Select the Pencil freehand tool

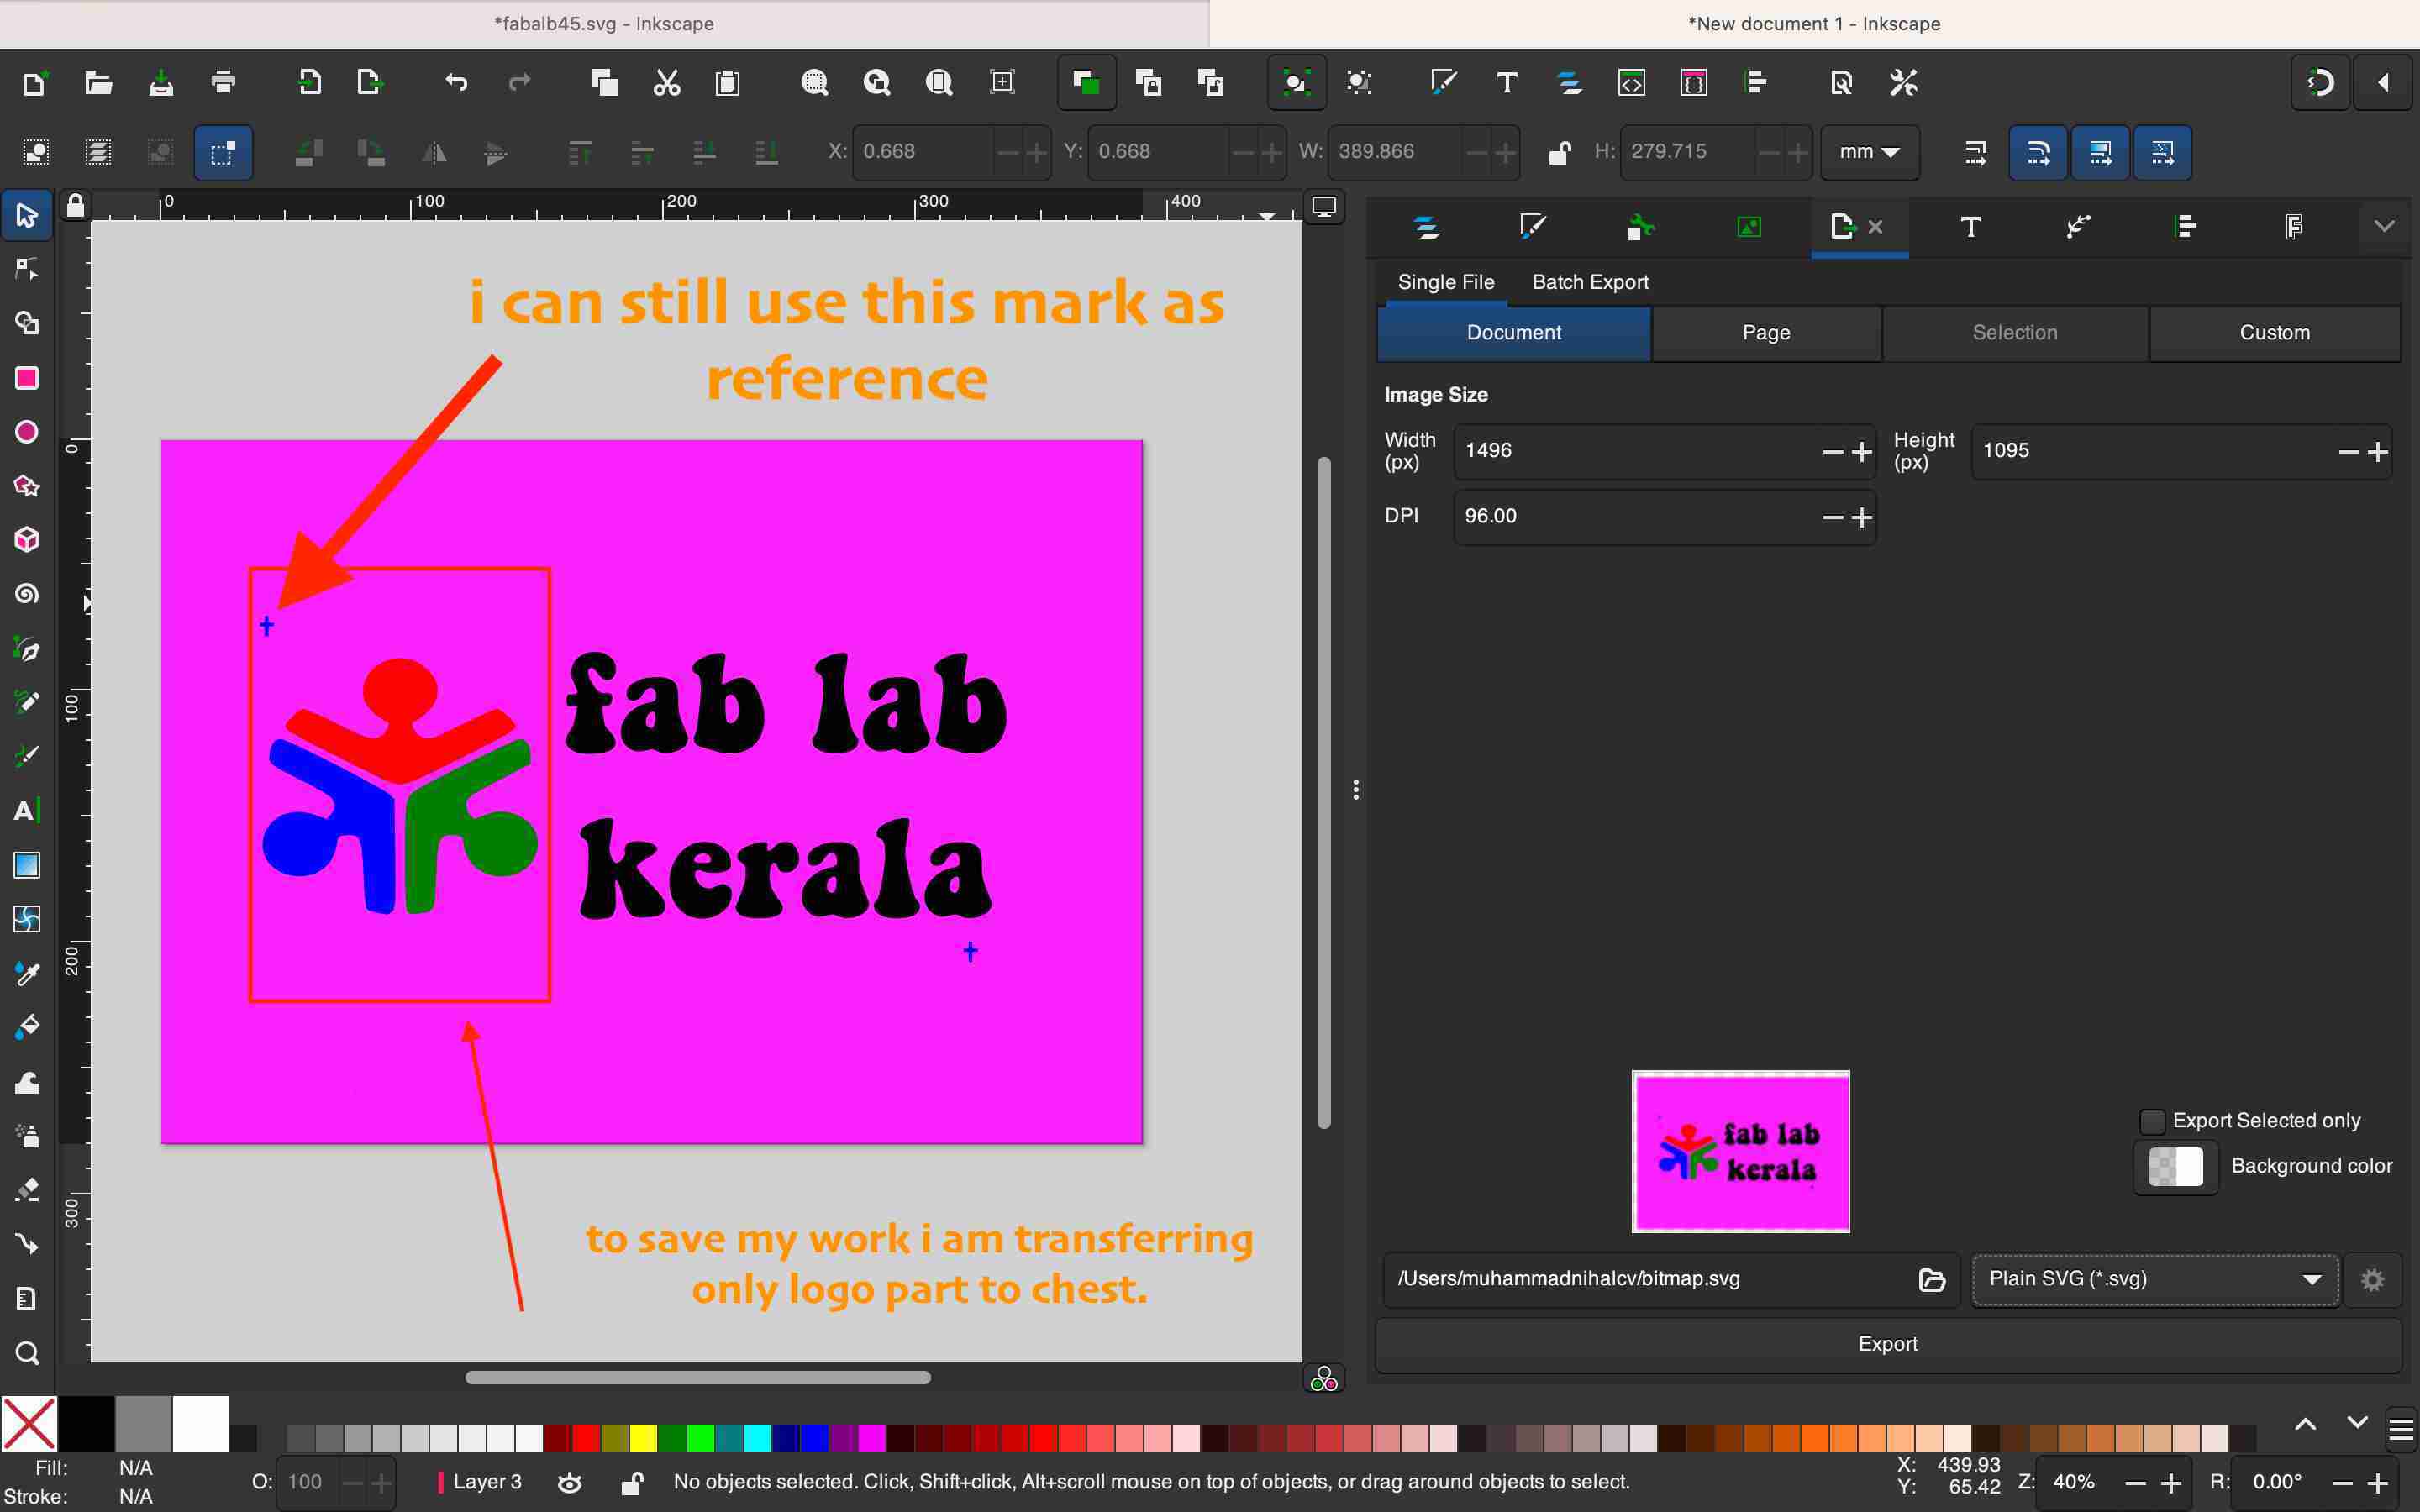coord(27,703)
